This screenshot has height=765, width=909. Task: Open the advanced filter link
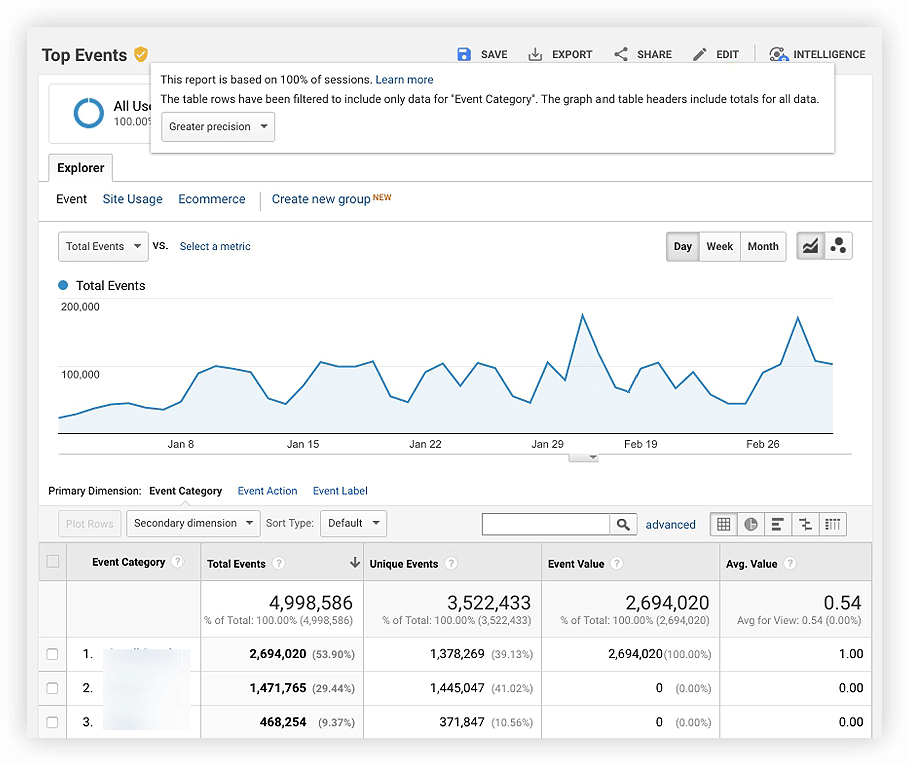pos(671,524)
